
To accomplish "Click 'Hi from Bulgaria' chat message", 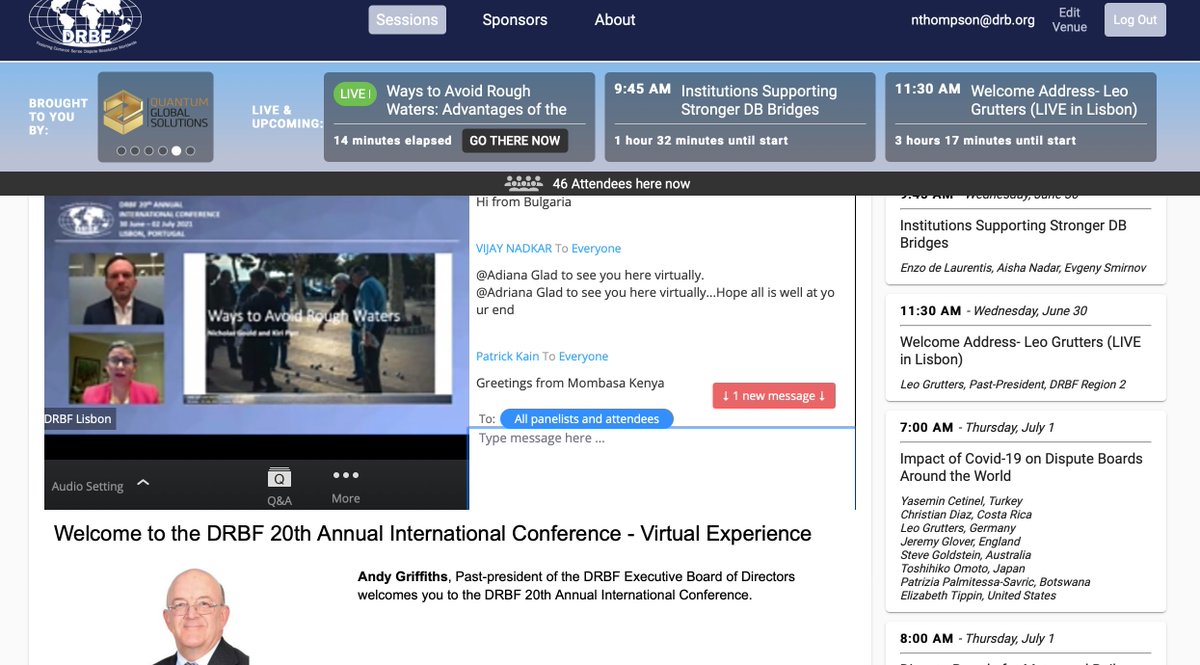I will 524,201.
